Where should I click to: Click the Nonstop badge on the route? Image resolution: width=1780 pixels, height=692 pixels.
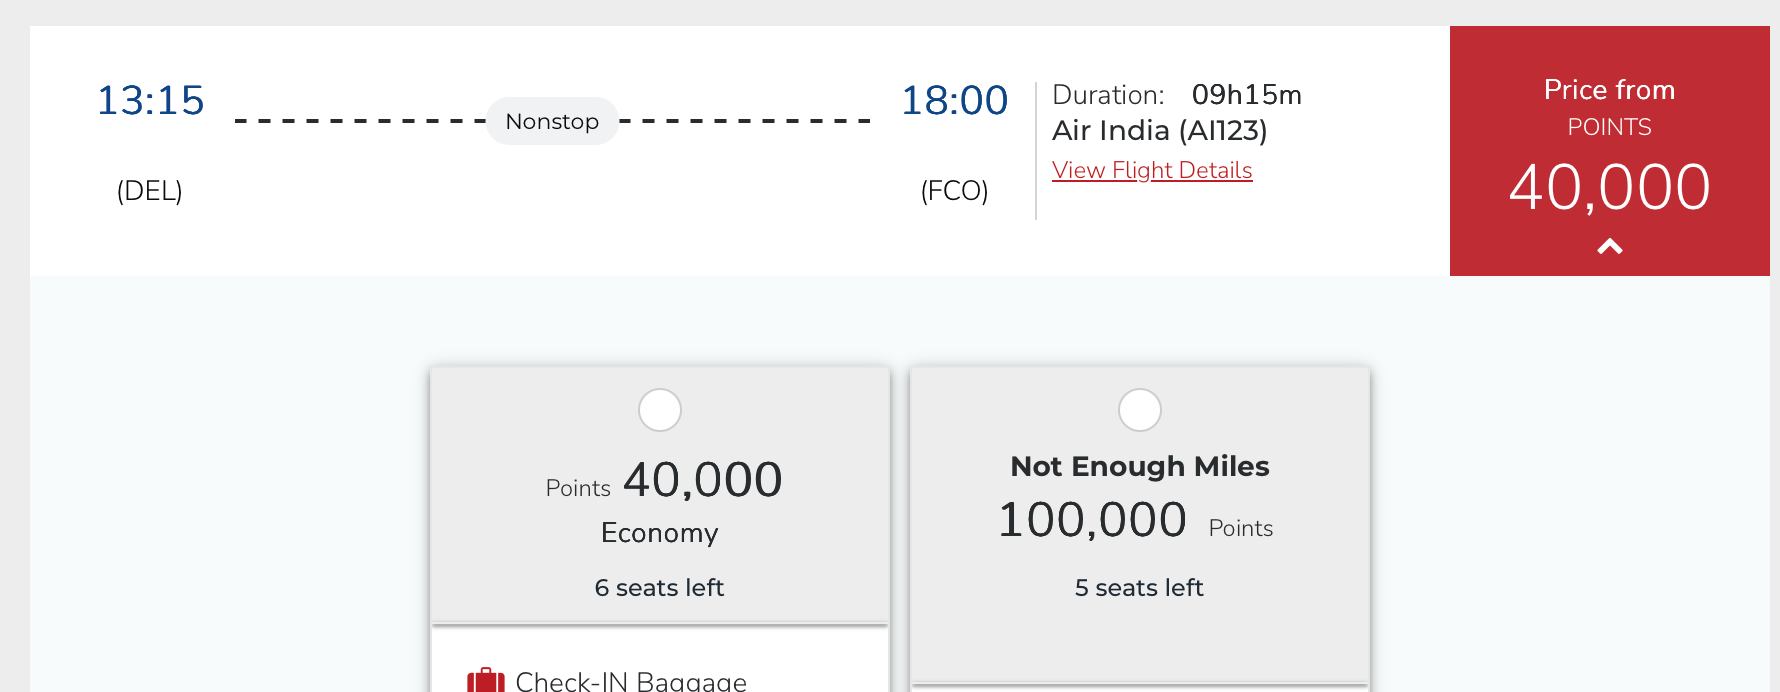[x=552, y=121]
